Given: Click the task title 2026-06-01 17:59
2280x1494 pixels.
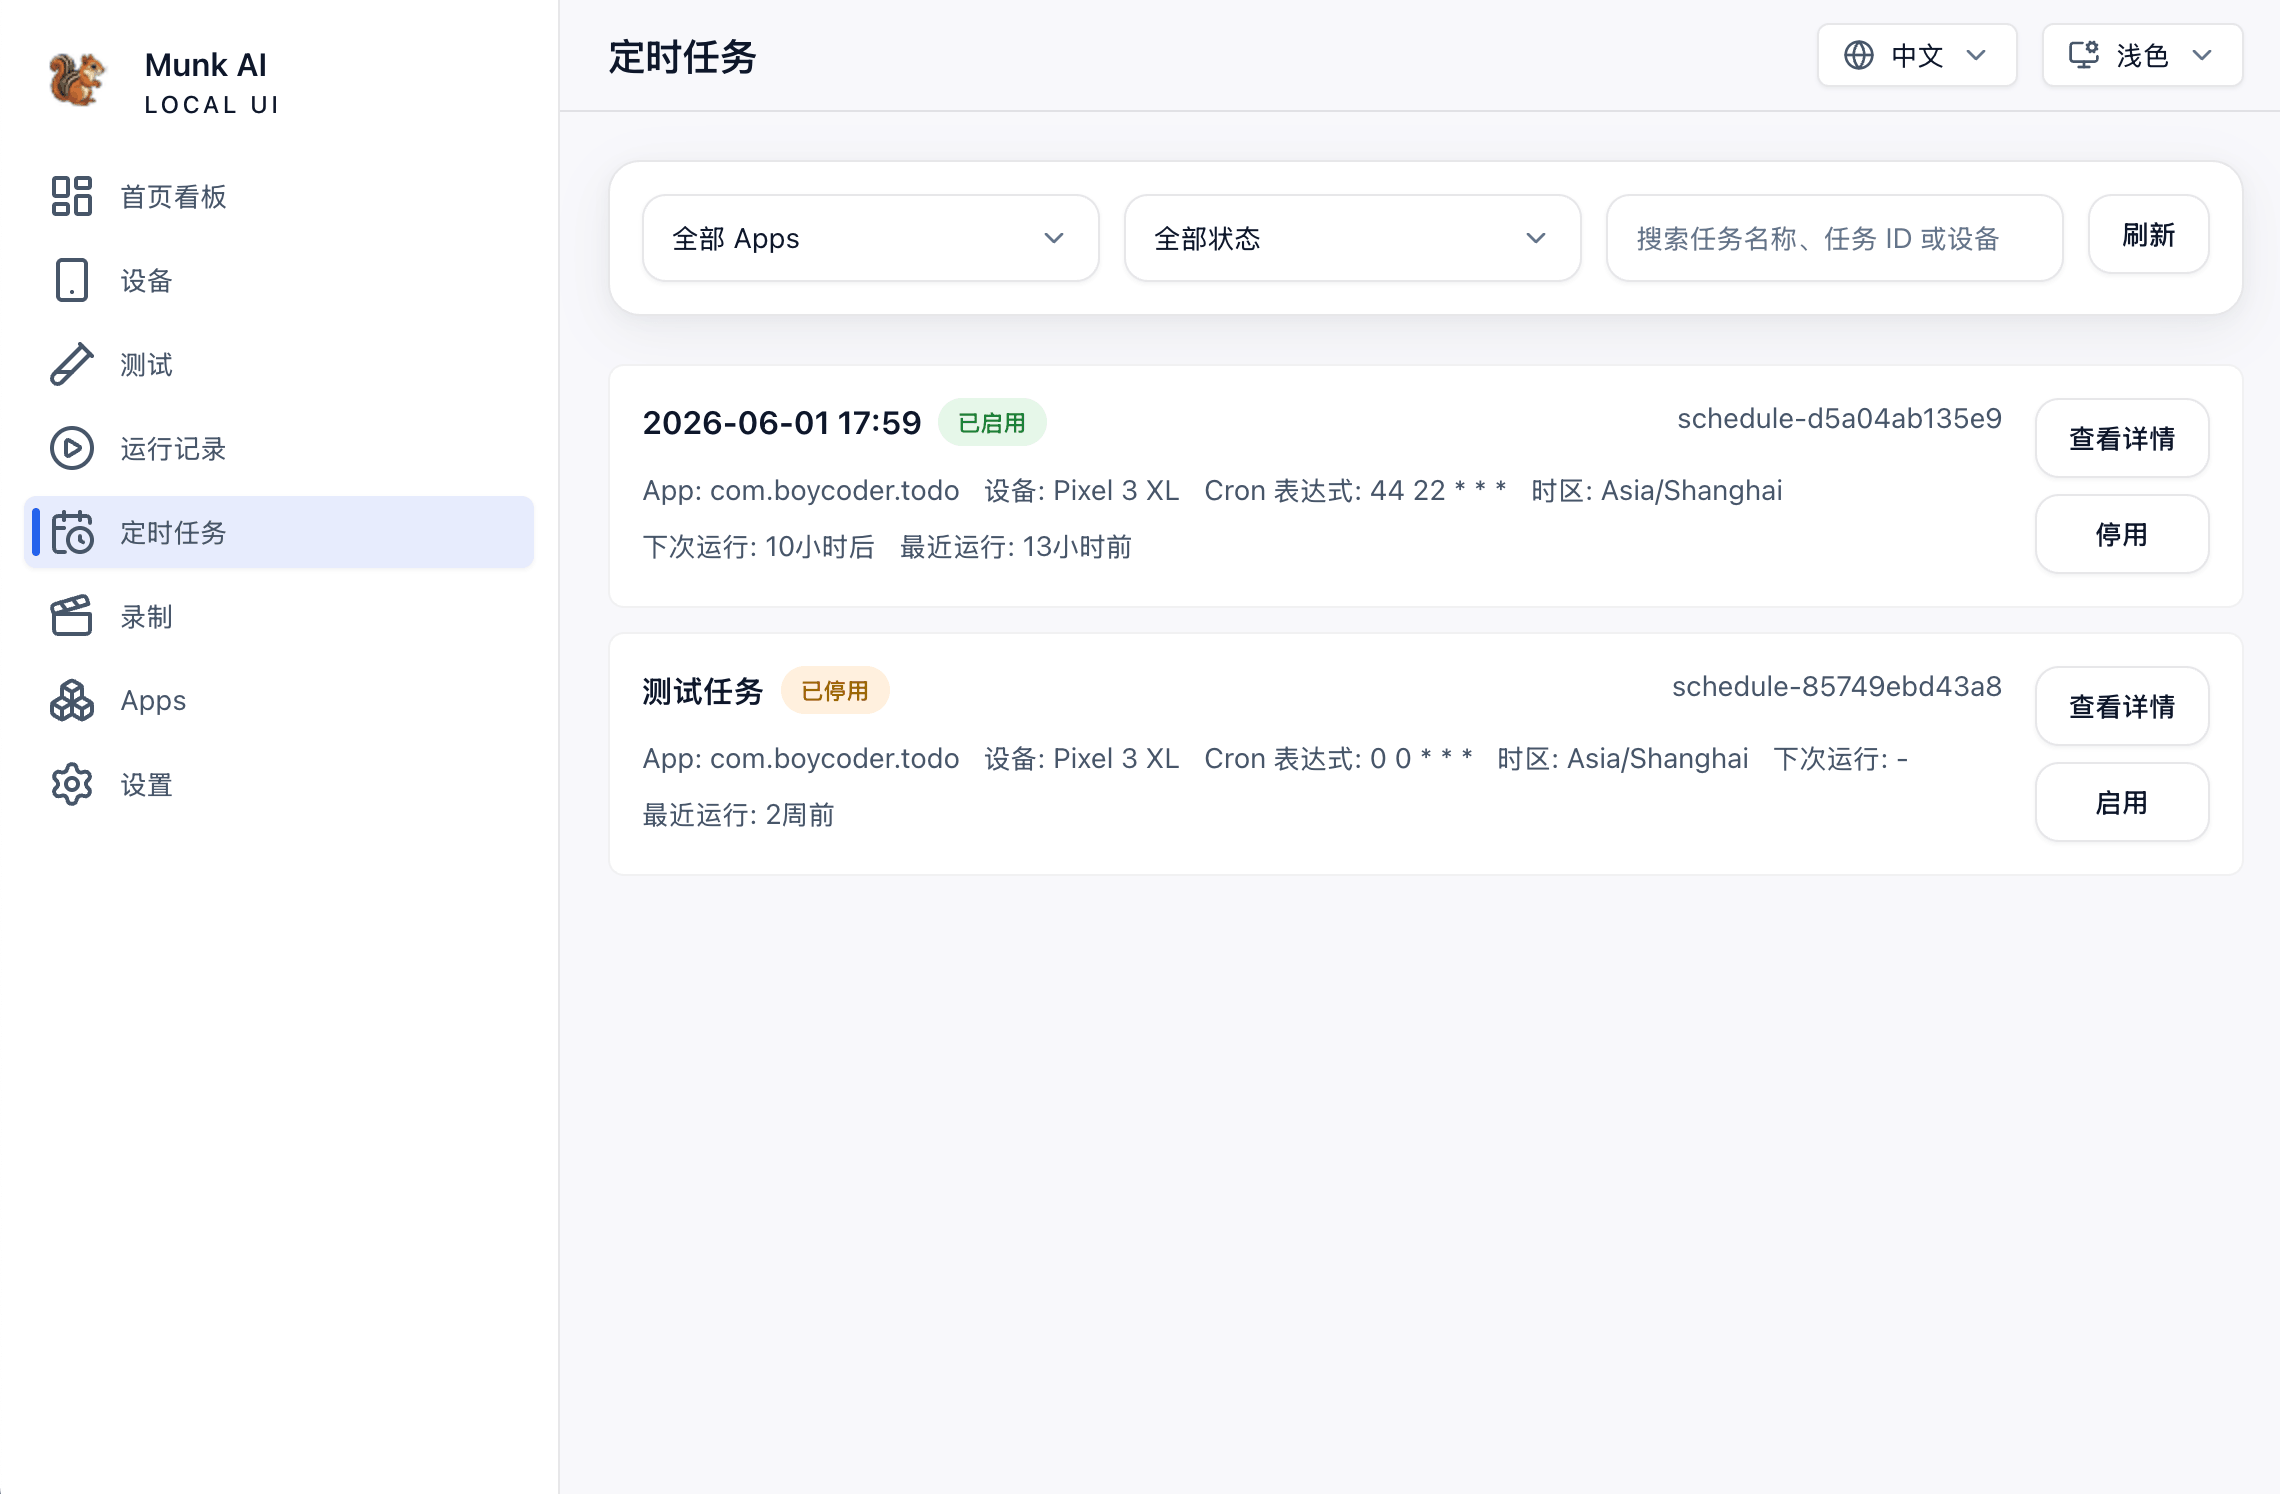Looking at the screenshot, I should tap(782, 423).
